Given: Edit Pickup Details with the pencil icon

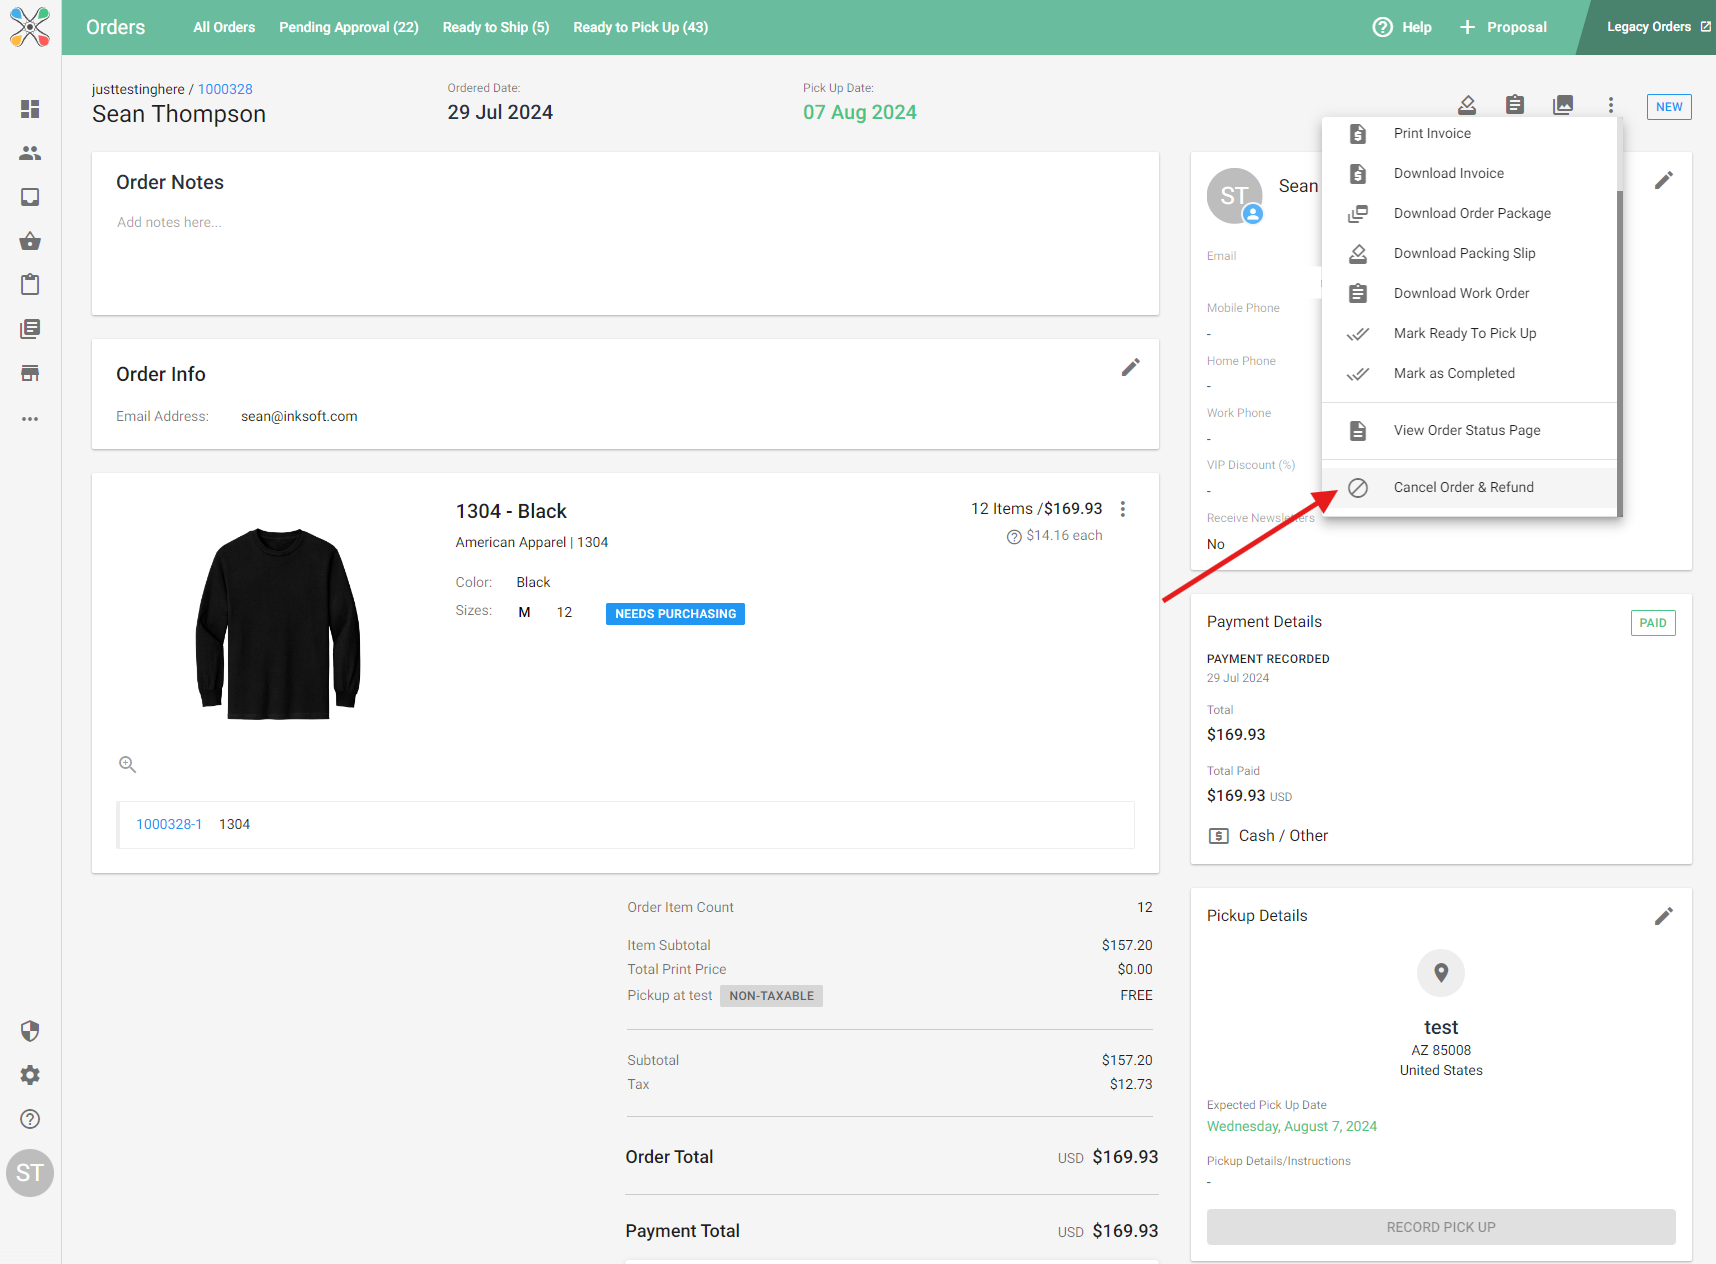Looking at the screenshot, I should pos(1663,916).
